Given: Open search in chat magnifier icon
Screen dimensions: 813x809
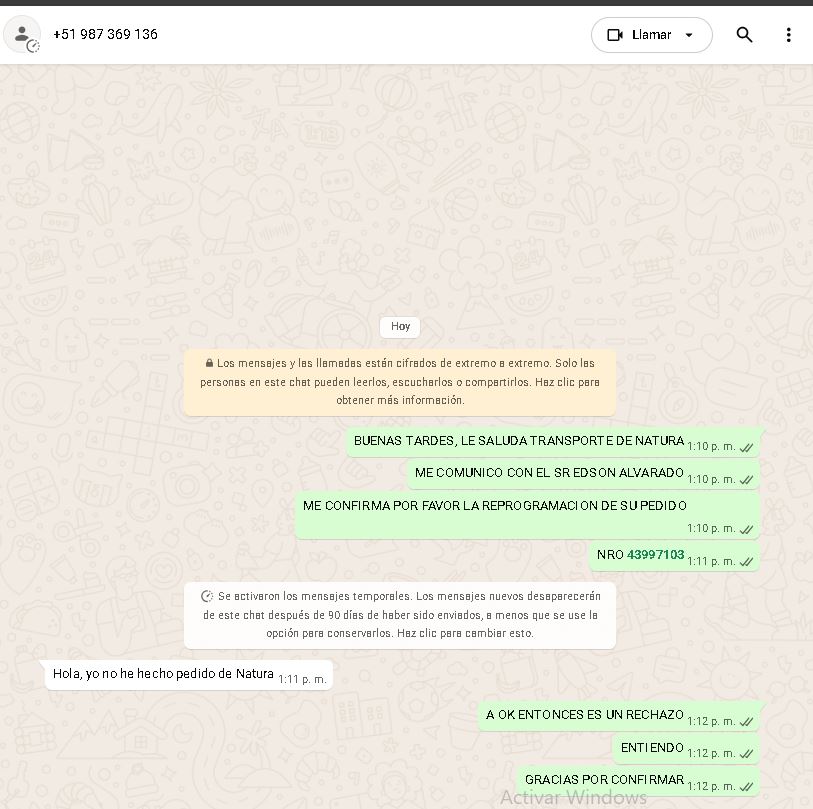Looking at the screenshot, I should [x=744, y=34].
